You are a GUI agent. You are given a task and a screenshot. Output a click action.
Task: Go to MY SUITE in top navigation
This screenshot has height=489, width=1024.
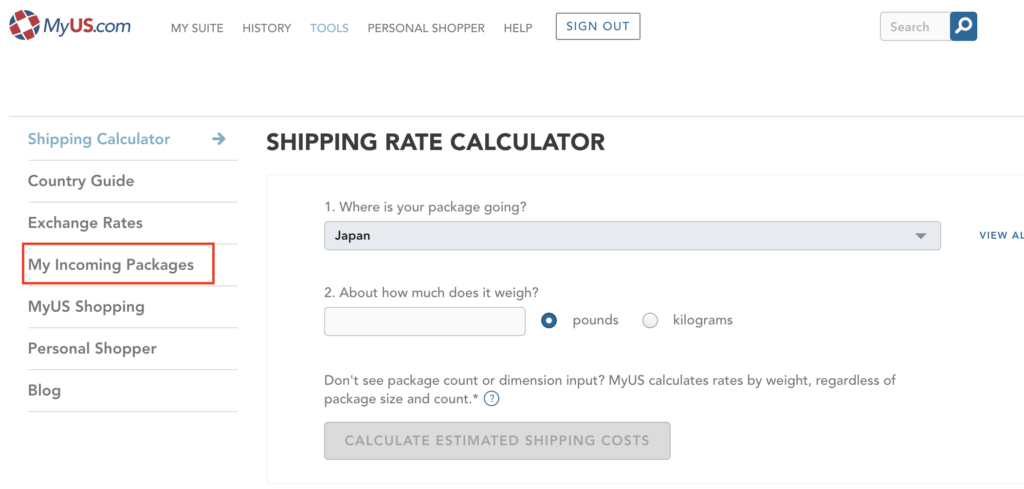pyautogui.click(x=197, y=28)
